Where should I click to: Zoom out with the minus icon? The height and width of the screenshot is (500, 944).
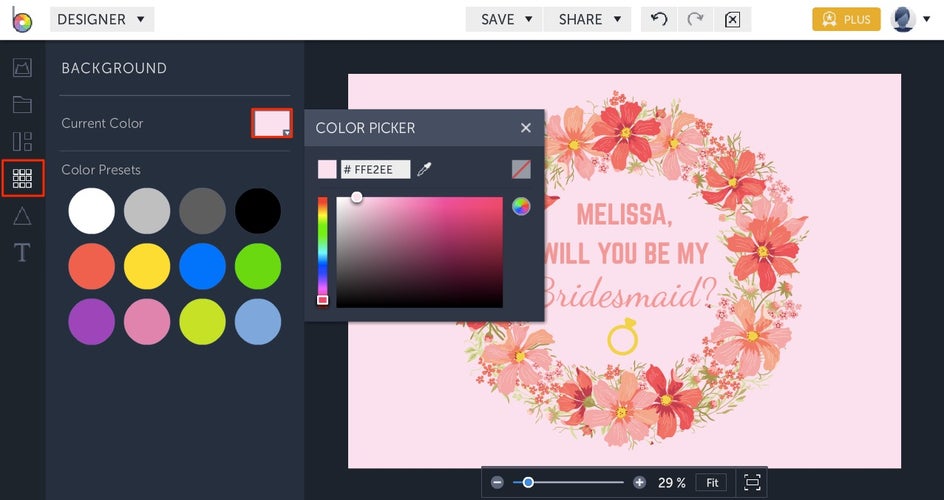coord(497,483)
